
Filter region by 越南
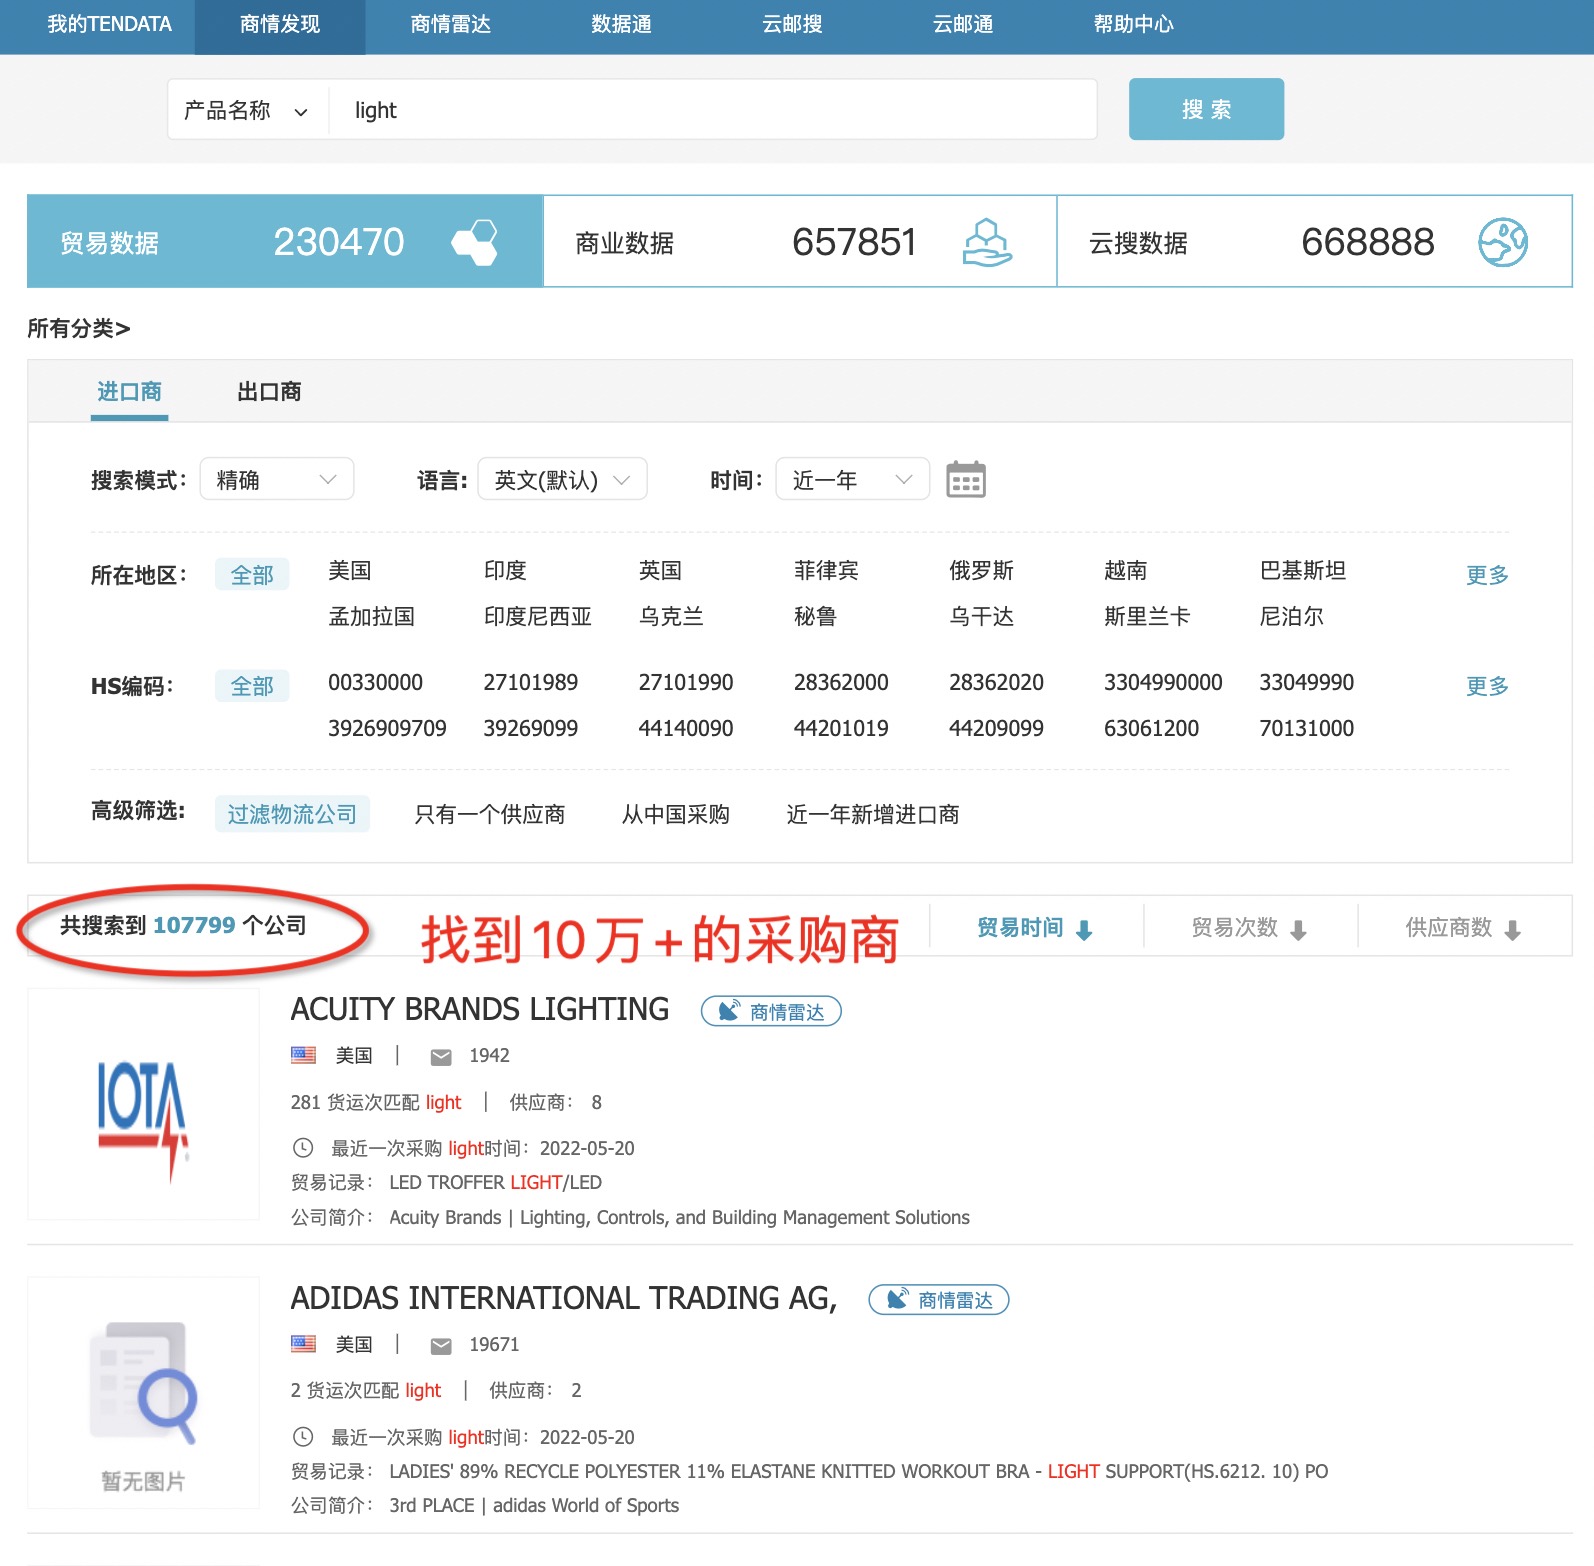click(x=1125, y=570)
